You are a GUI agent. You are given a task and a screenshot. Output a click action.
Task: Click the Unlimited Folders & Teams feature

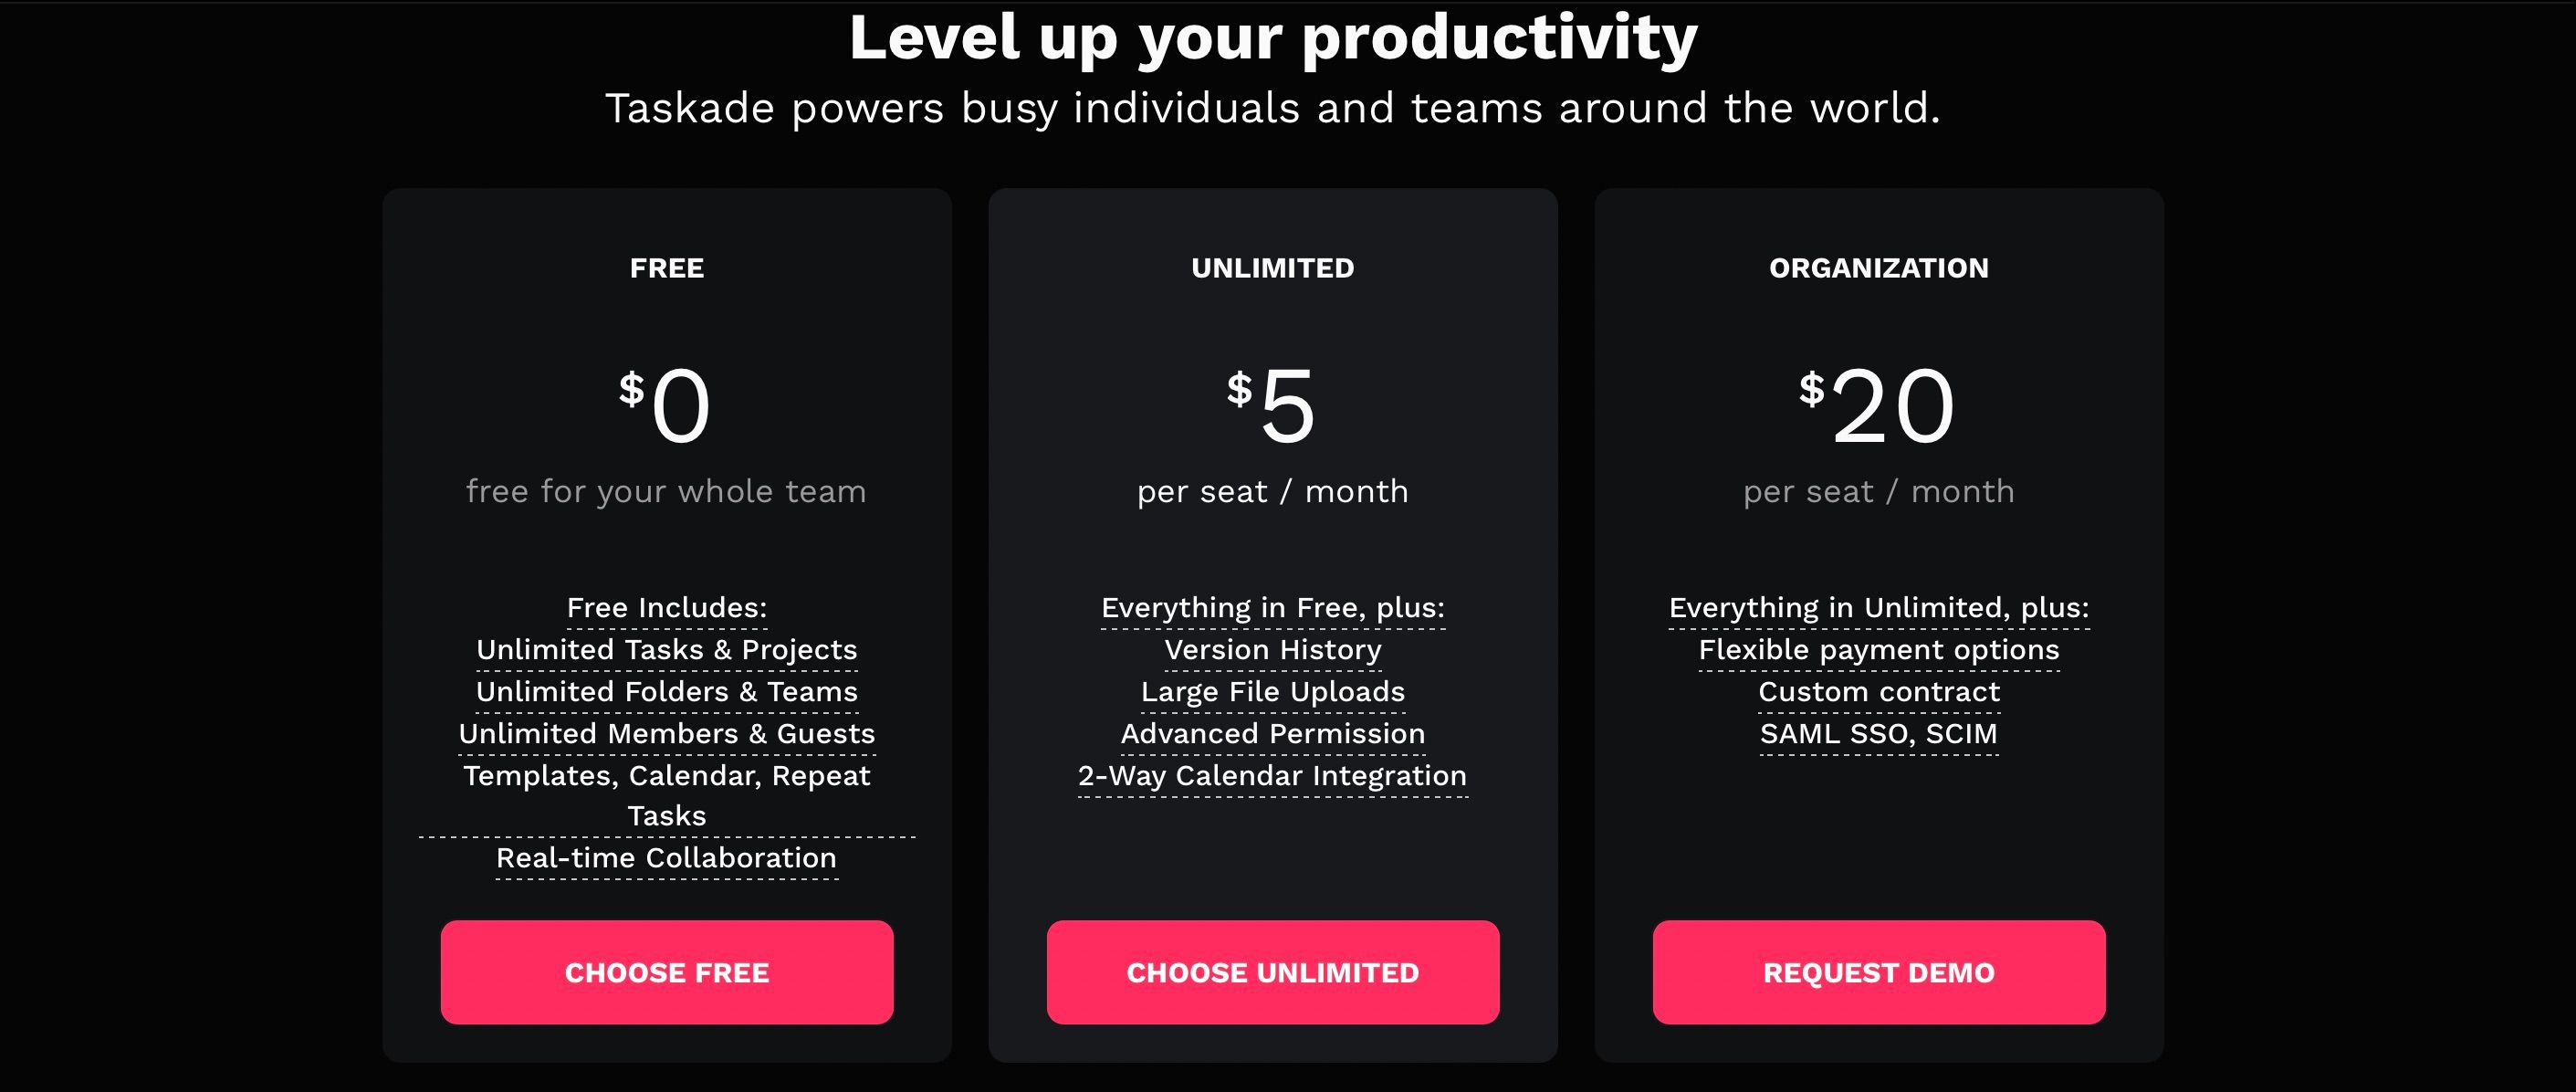pyautogui.click(x=667, y=692)
